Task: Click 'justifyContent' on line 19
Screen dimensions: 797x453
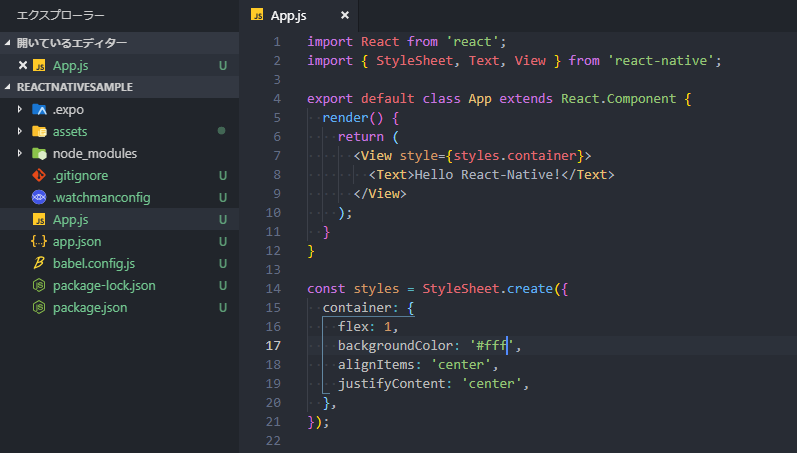Action: (391, 384)
